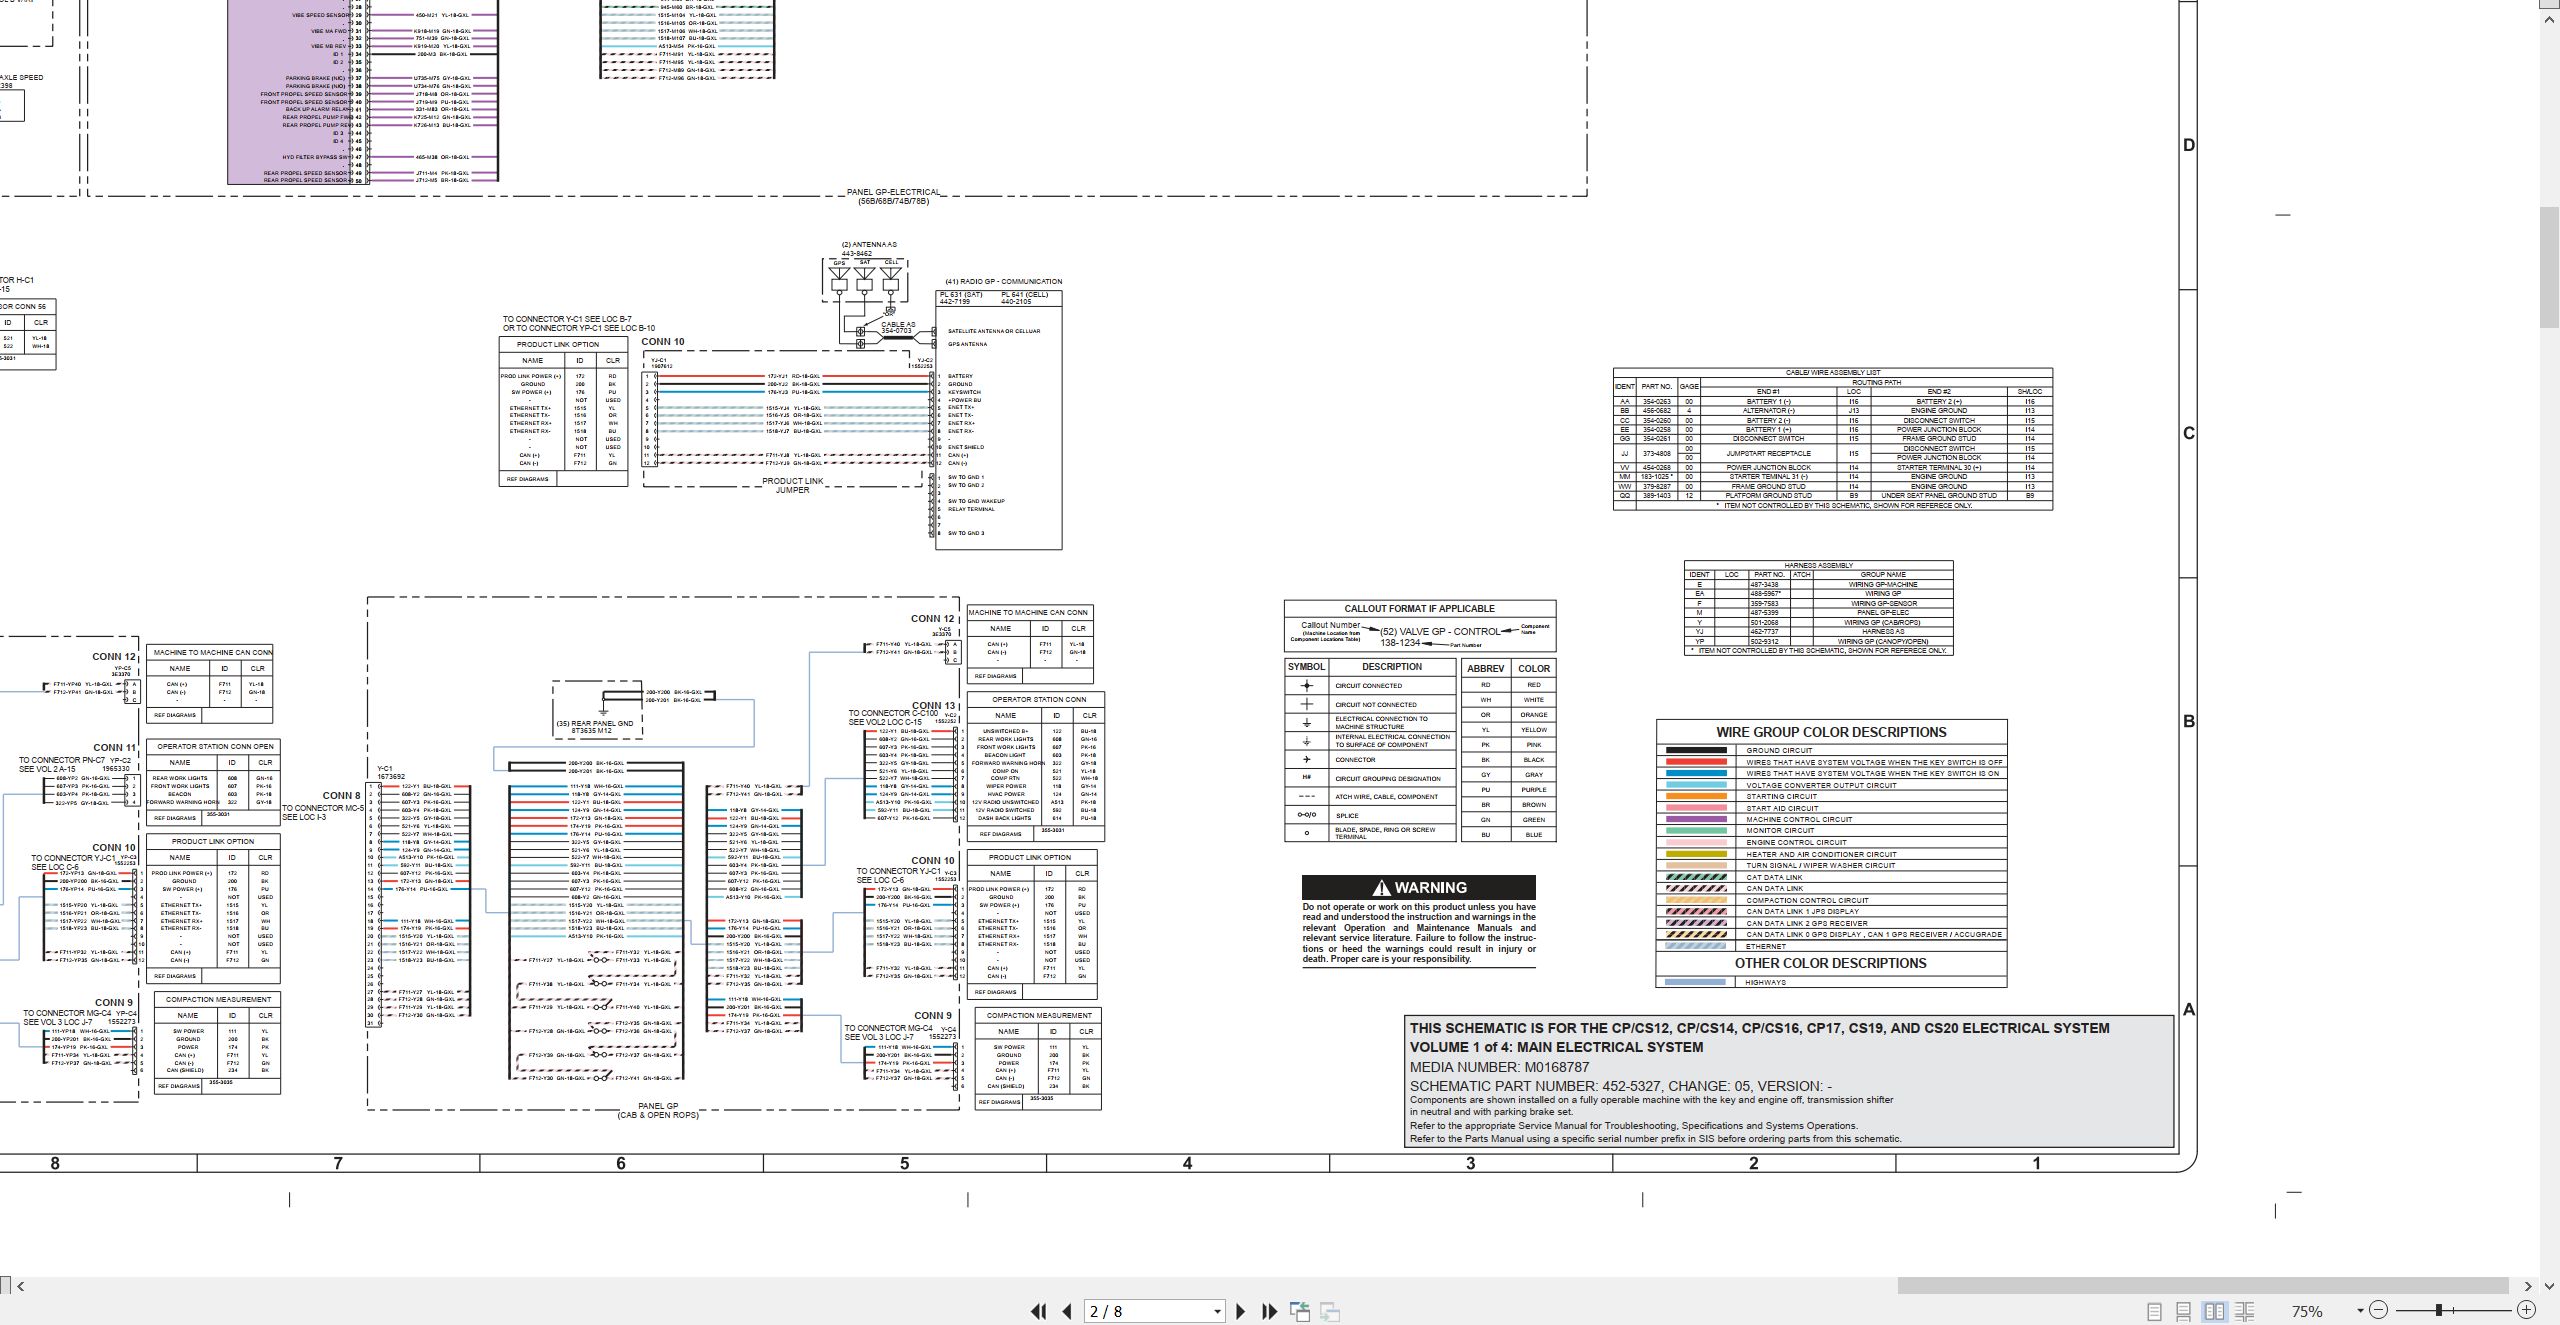
Task: Click the black ground circuit swatch
Action: (1696, 750)
